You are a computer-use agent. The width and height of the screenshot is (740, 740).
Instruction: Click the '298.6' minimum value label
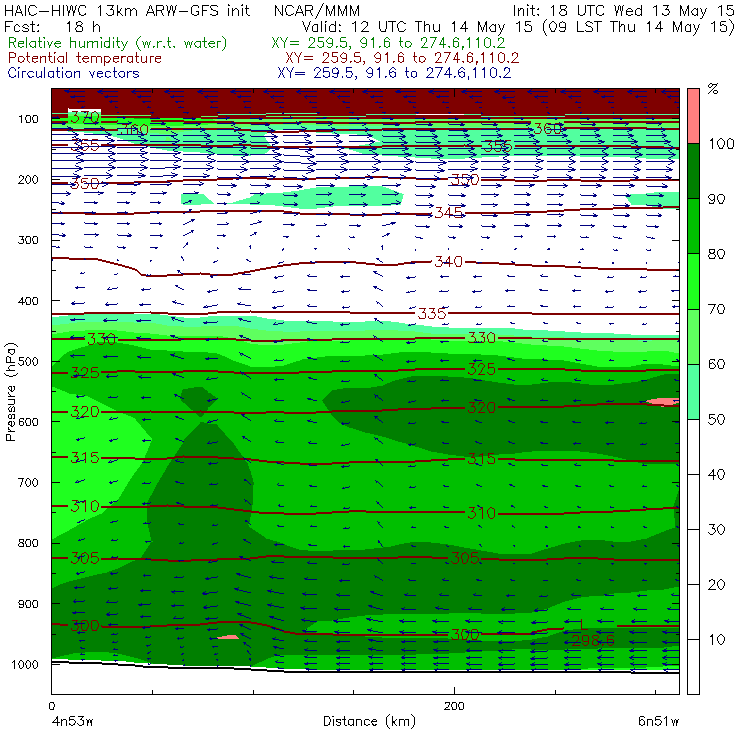[x=593, y=640]
